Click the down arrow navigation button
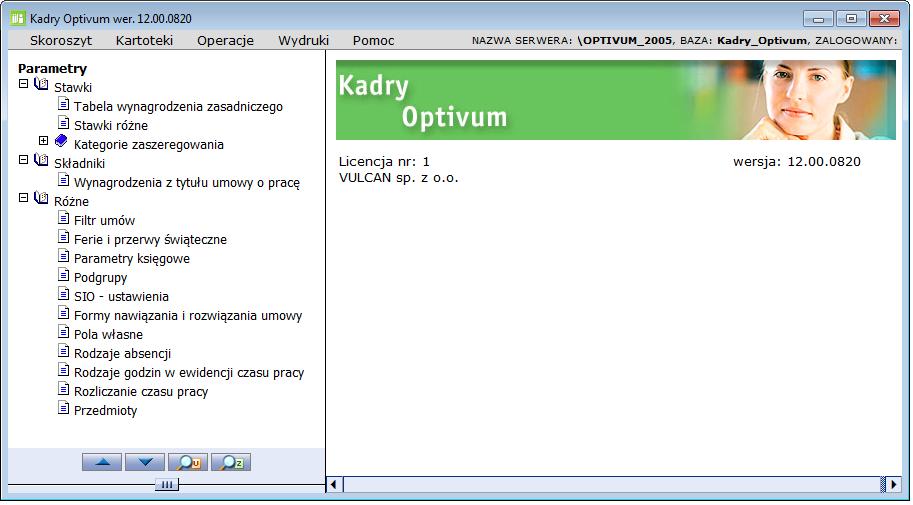Viewport: 913px width, 505px height. 145,462
